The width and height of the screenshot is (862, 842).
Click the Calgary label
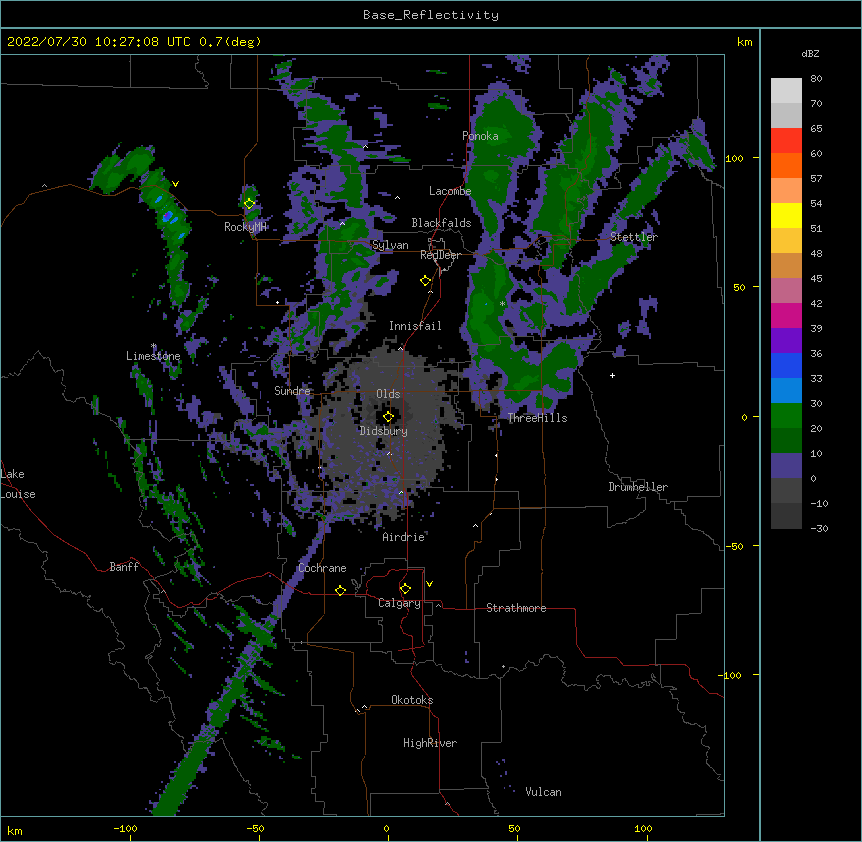399,603
